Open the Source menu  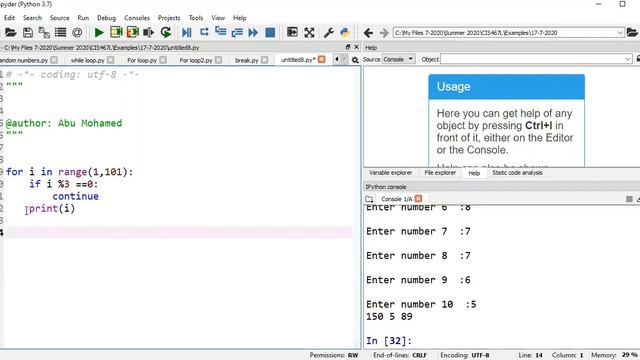tap(60, 18)
